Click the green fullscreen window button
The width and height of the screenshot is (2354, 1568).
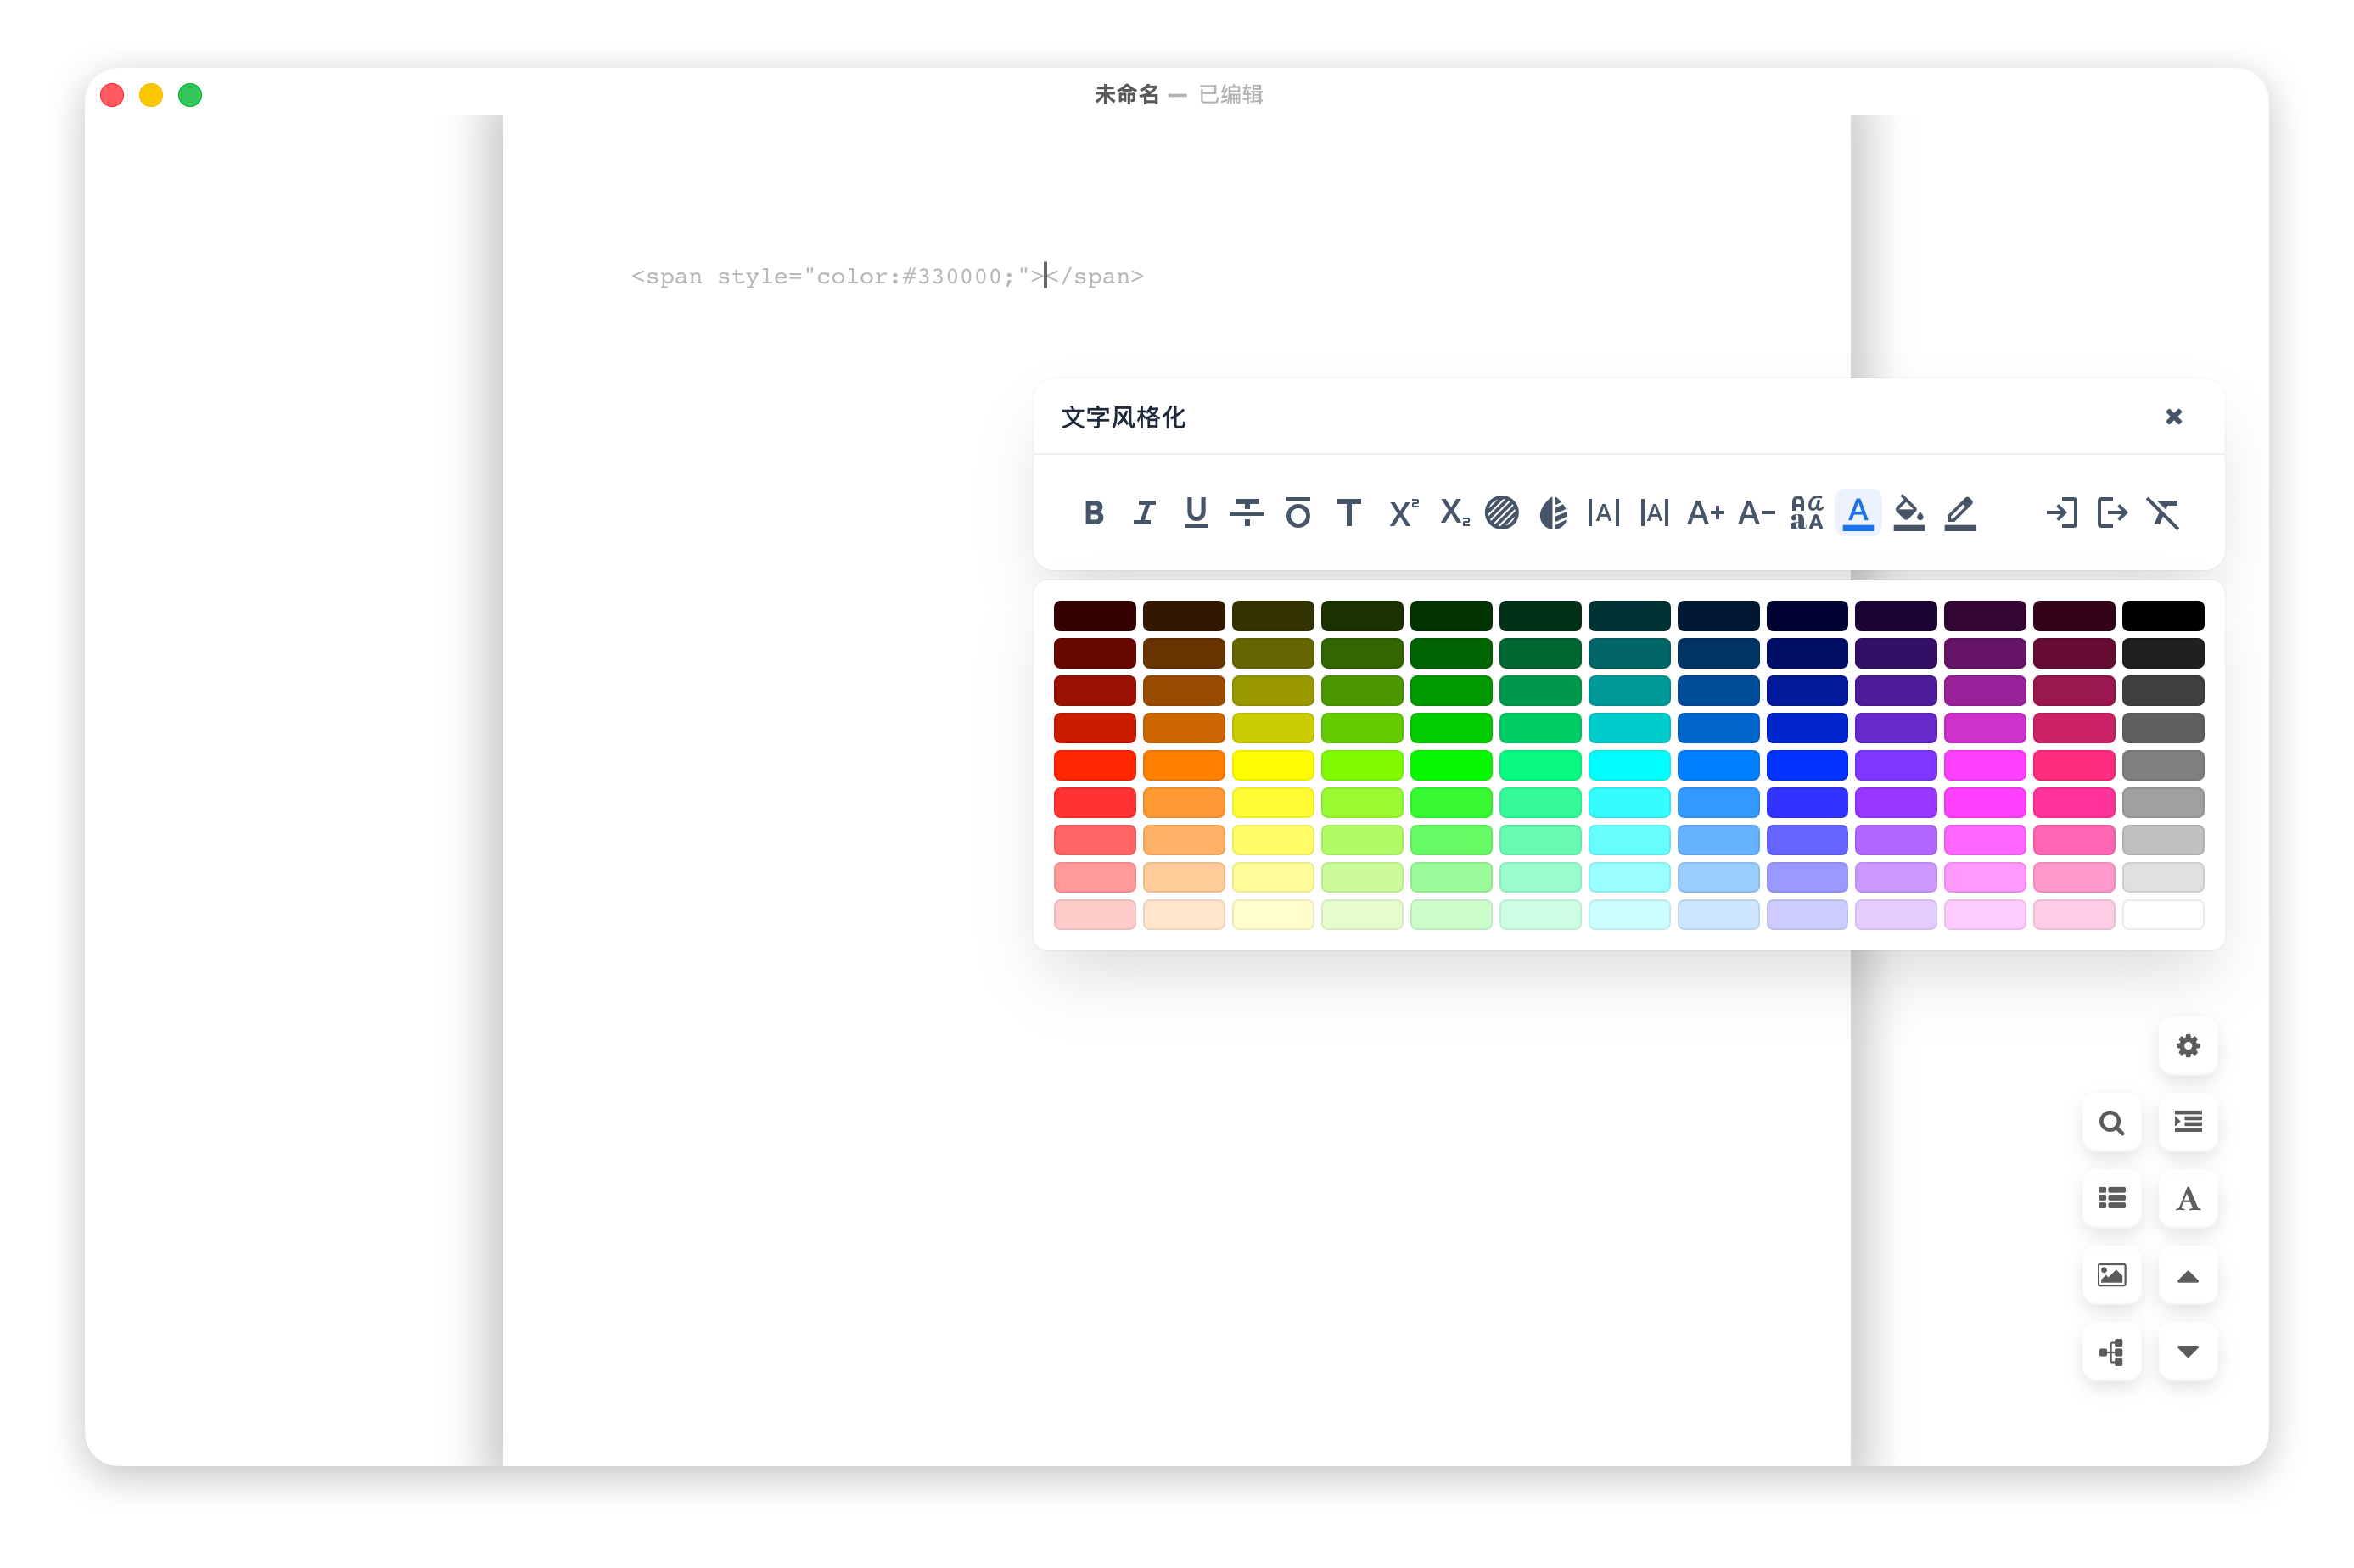click(x=190, y=95)
